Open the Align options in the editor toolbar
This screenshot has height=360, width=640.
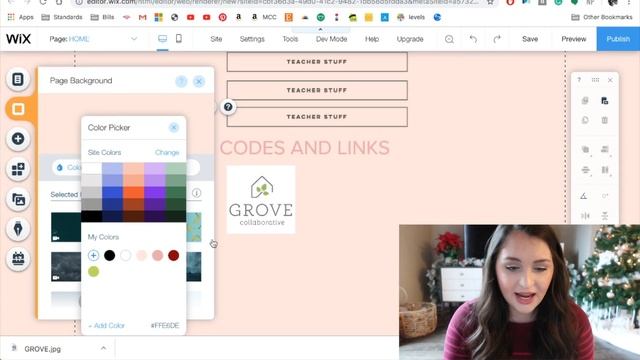(x=605, y=149)
